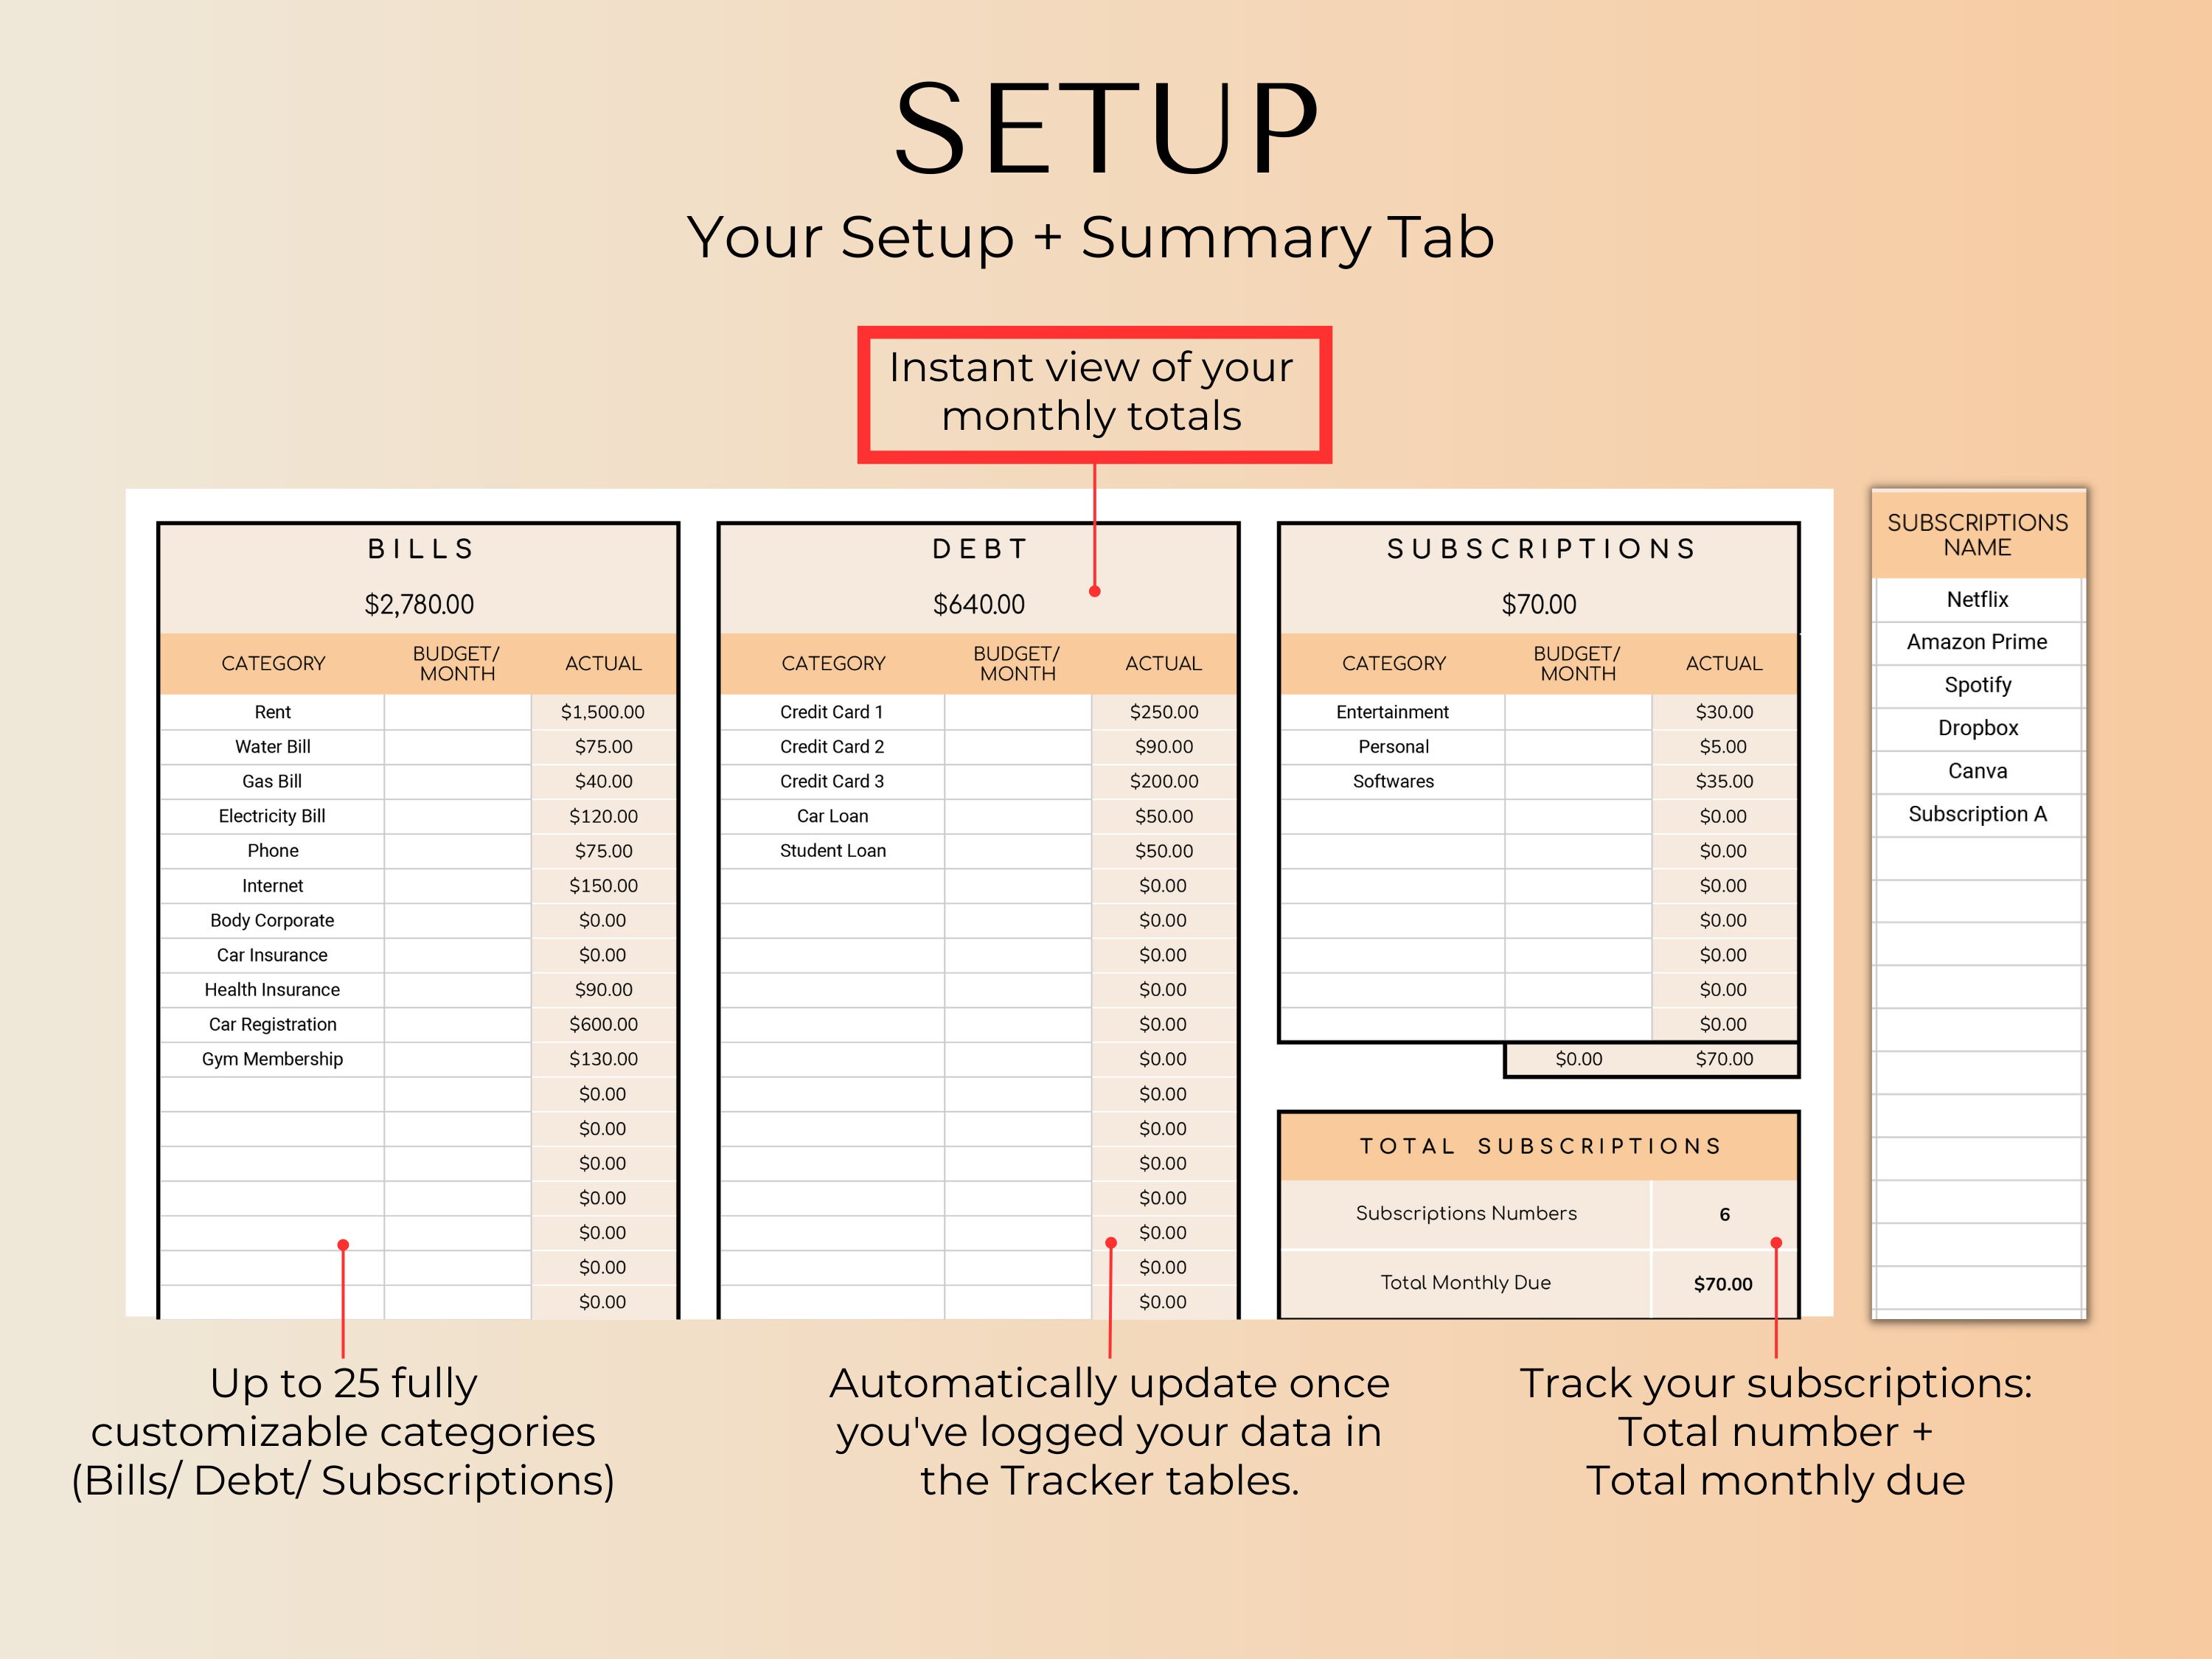
Task: Click the Debt ACTUAL column header
Action: (1164, 663)
